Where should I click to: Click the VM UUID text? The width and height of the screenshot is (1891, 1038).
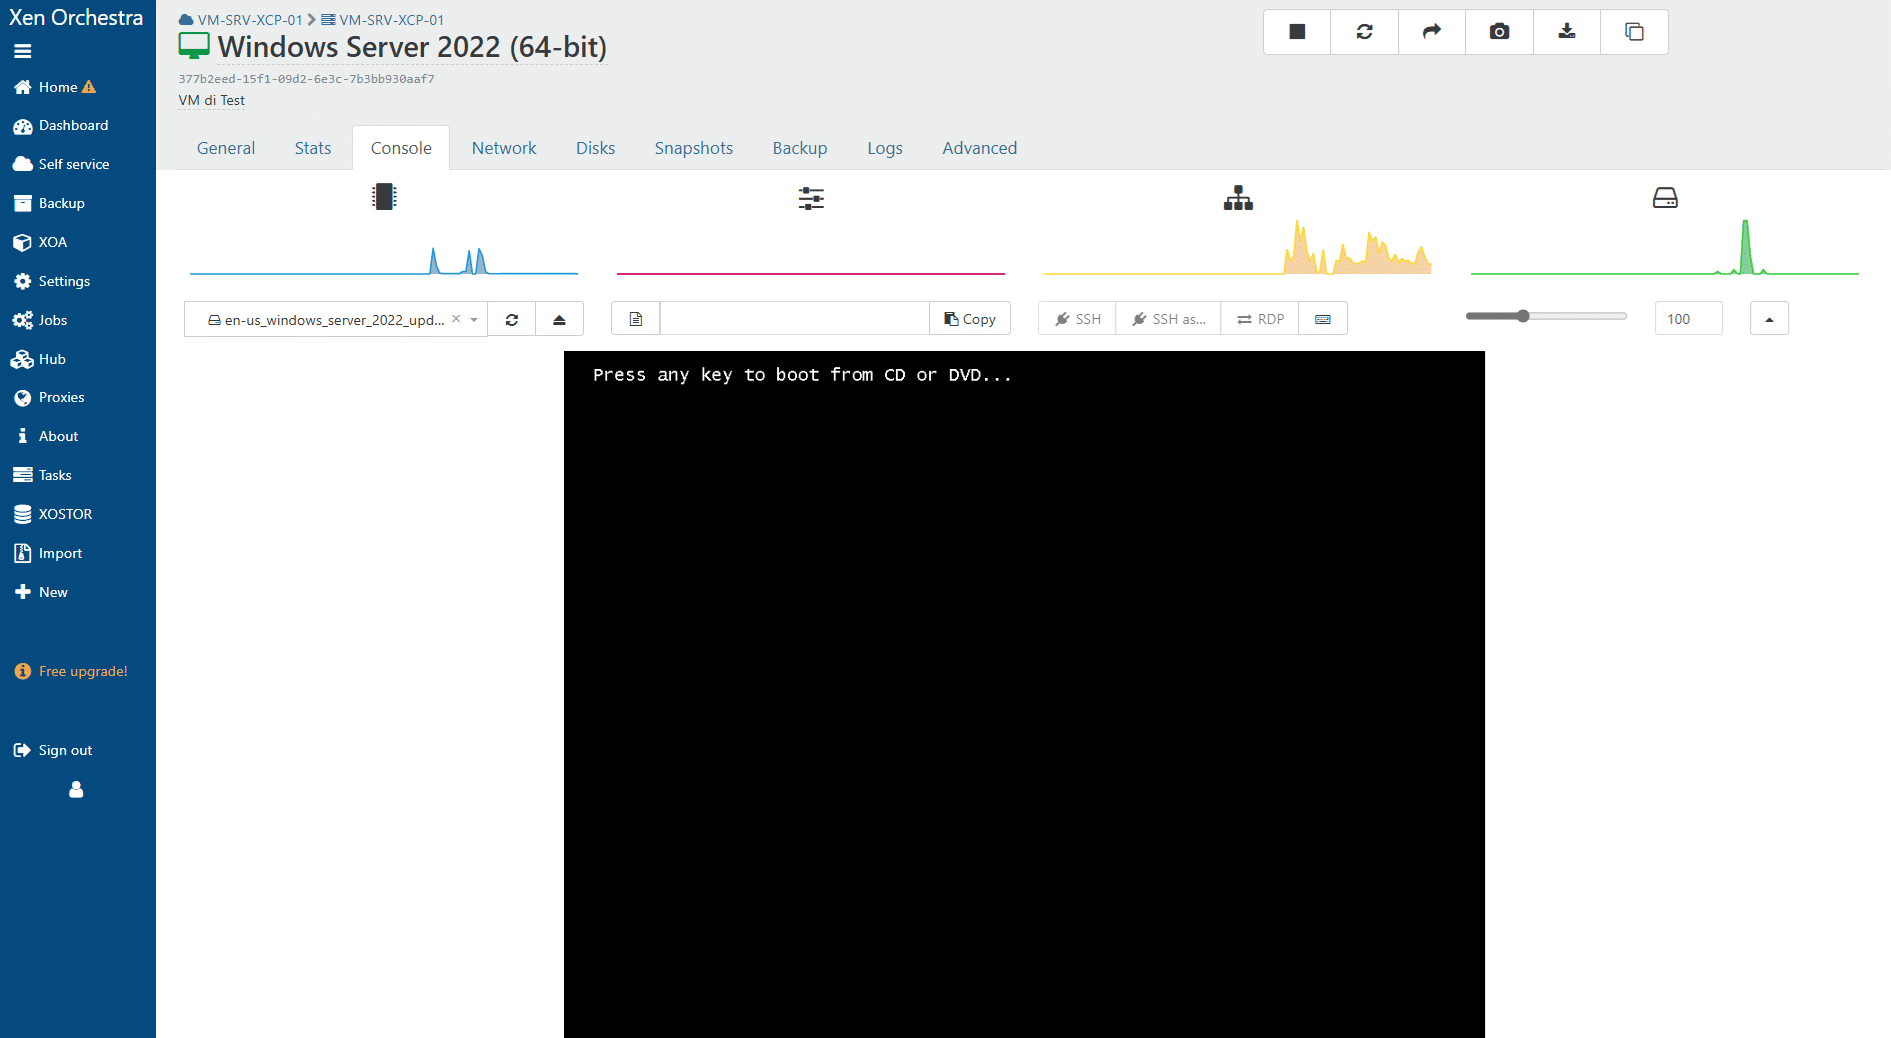point(307,79)
